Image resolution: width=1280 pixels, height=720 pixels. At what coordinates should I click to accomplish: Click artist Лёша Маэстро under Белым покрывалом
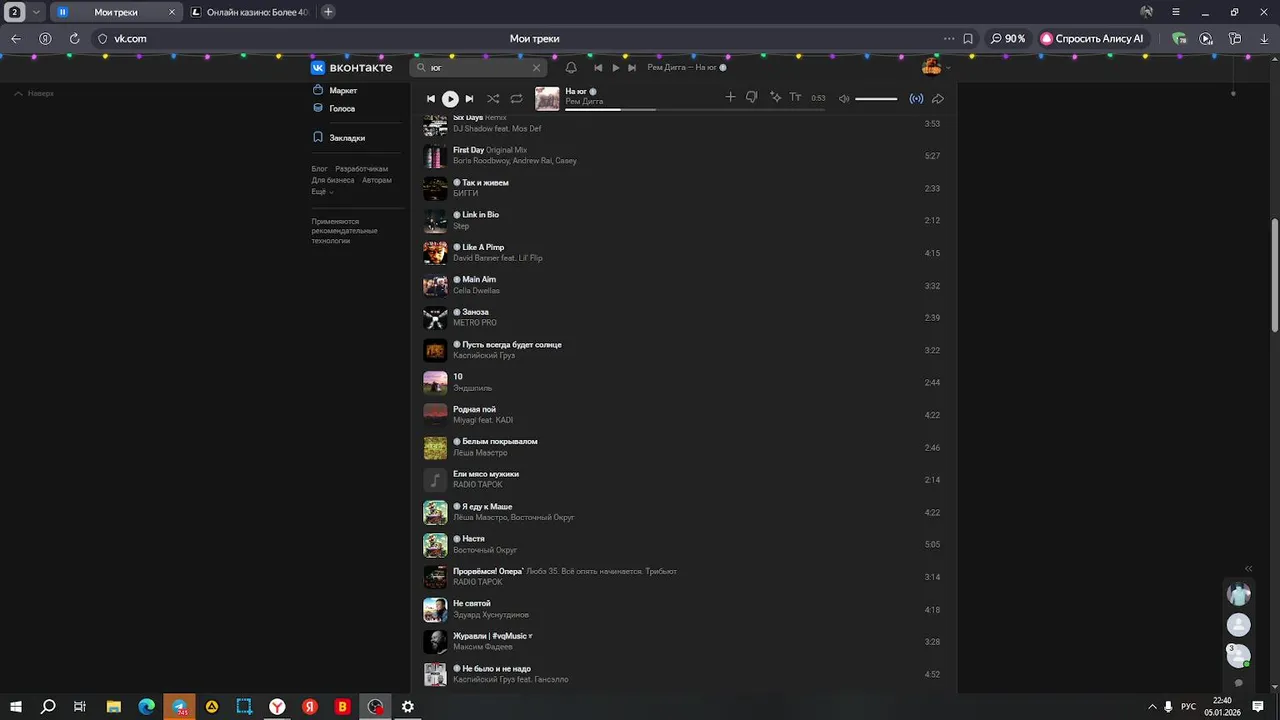tap(480, 453)
